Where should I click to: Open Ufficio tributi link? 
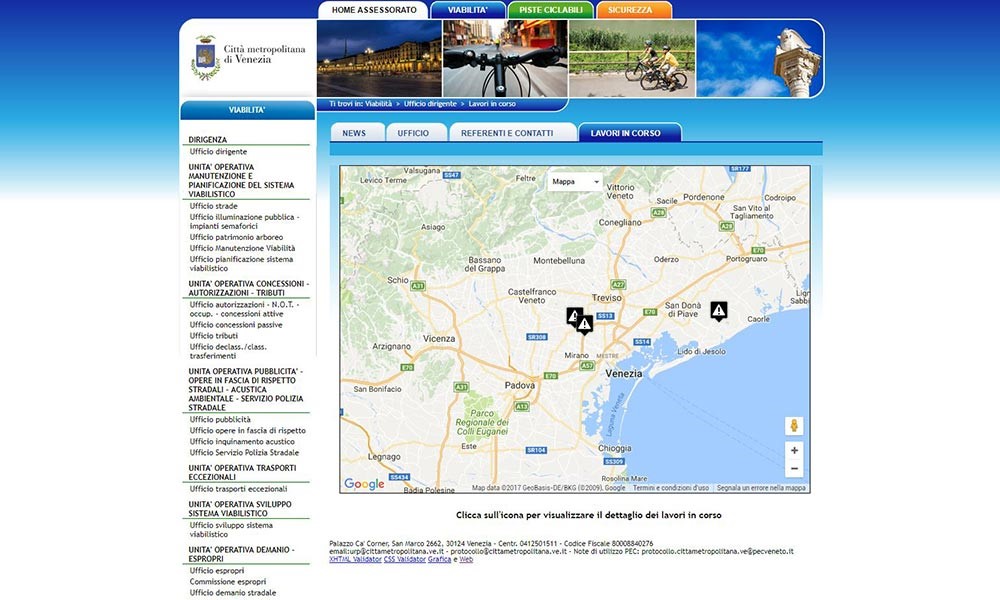[x=214, y=335]
